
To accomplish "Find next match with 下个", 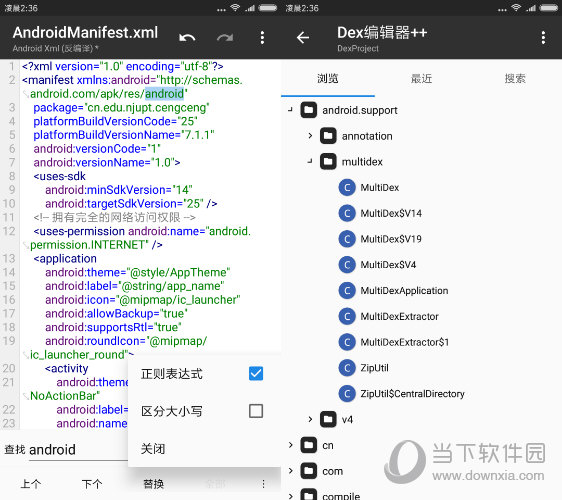I will (x=92, y=484).
